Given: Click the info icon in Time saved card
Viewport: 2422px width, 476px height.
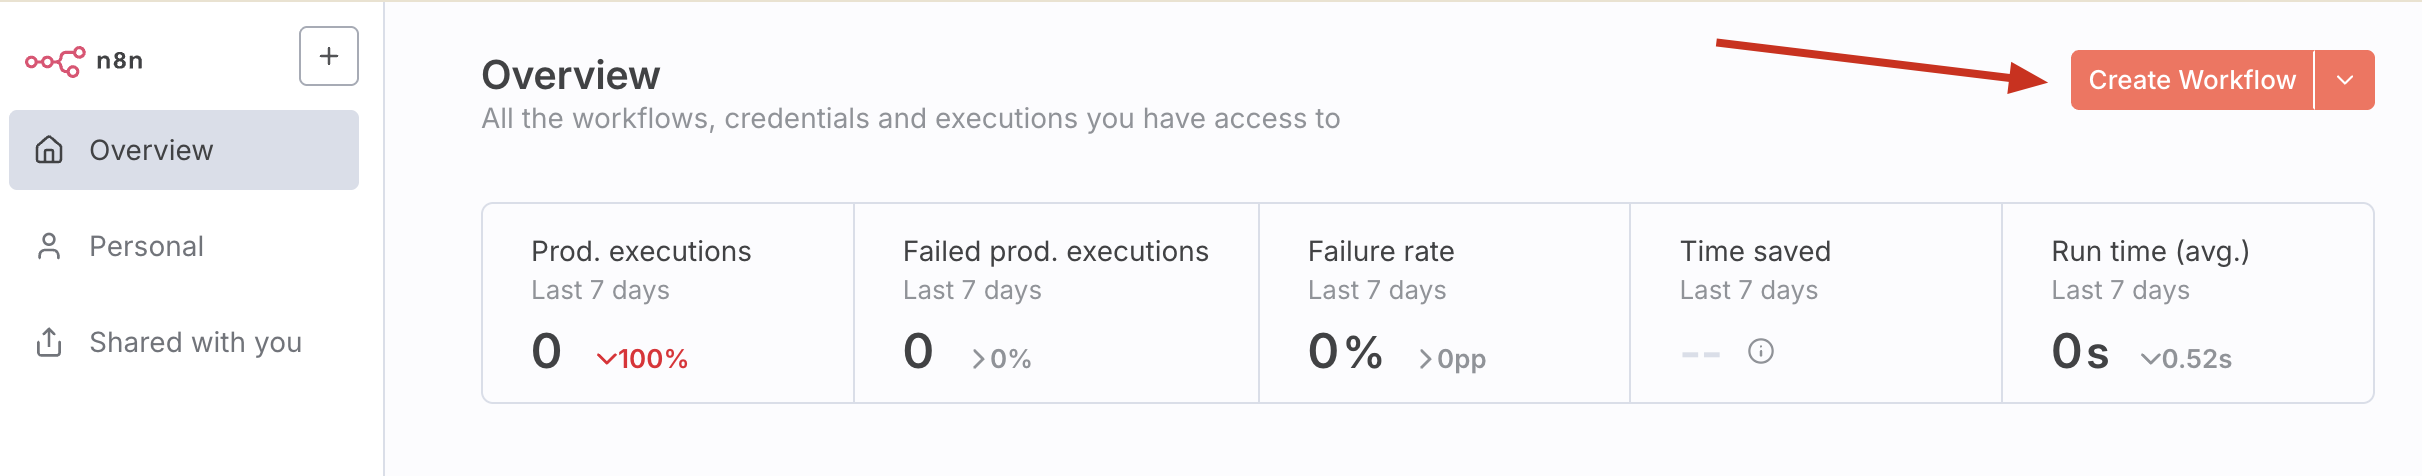Looking at the screenshot, I should tap(1760, 352).
